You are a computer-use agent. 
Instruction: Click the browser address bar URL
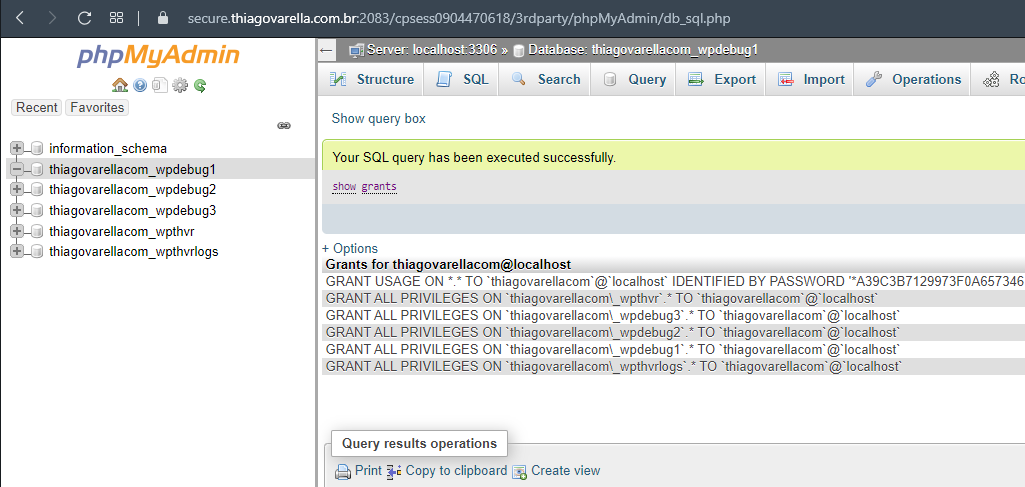(x=459, y=18)
